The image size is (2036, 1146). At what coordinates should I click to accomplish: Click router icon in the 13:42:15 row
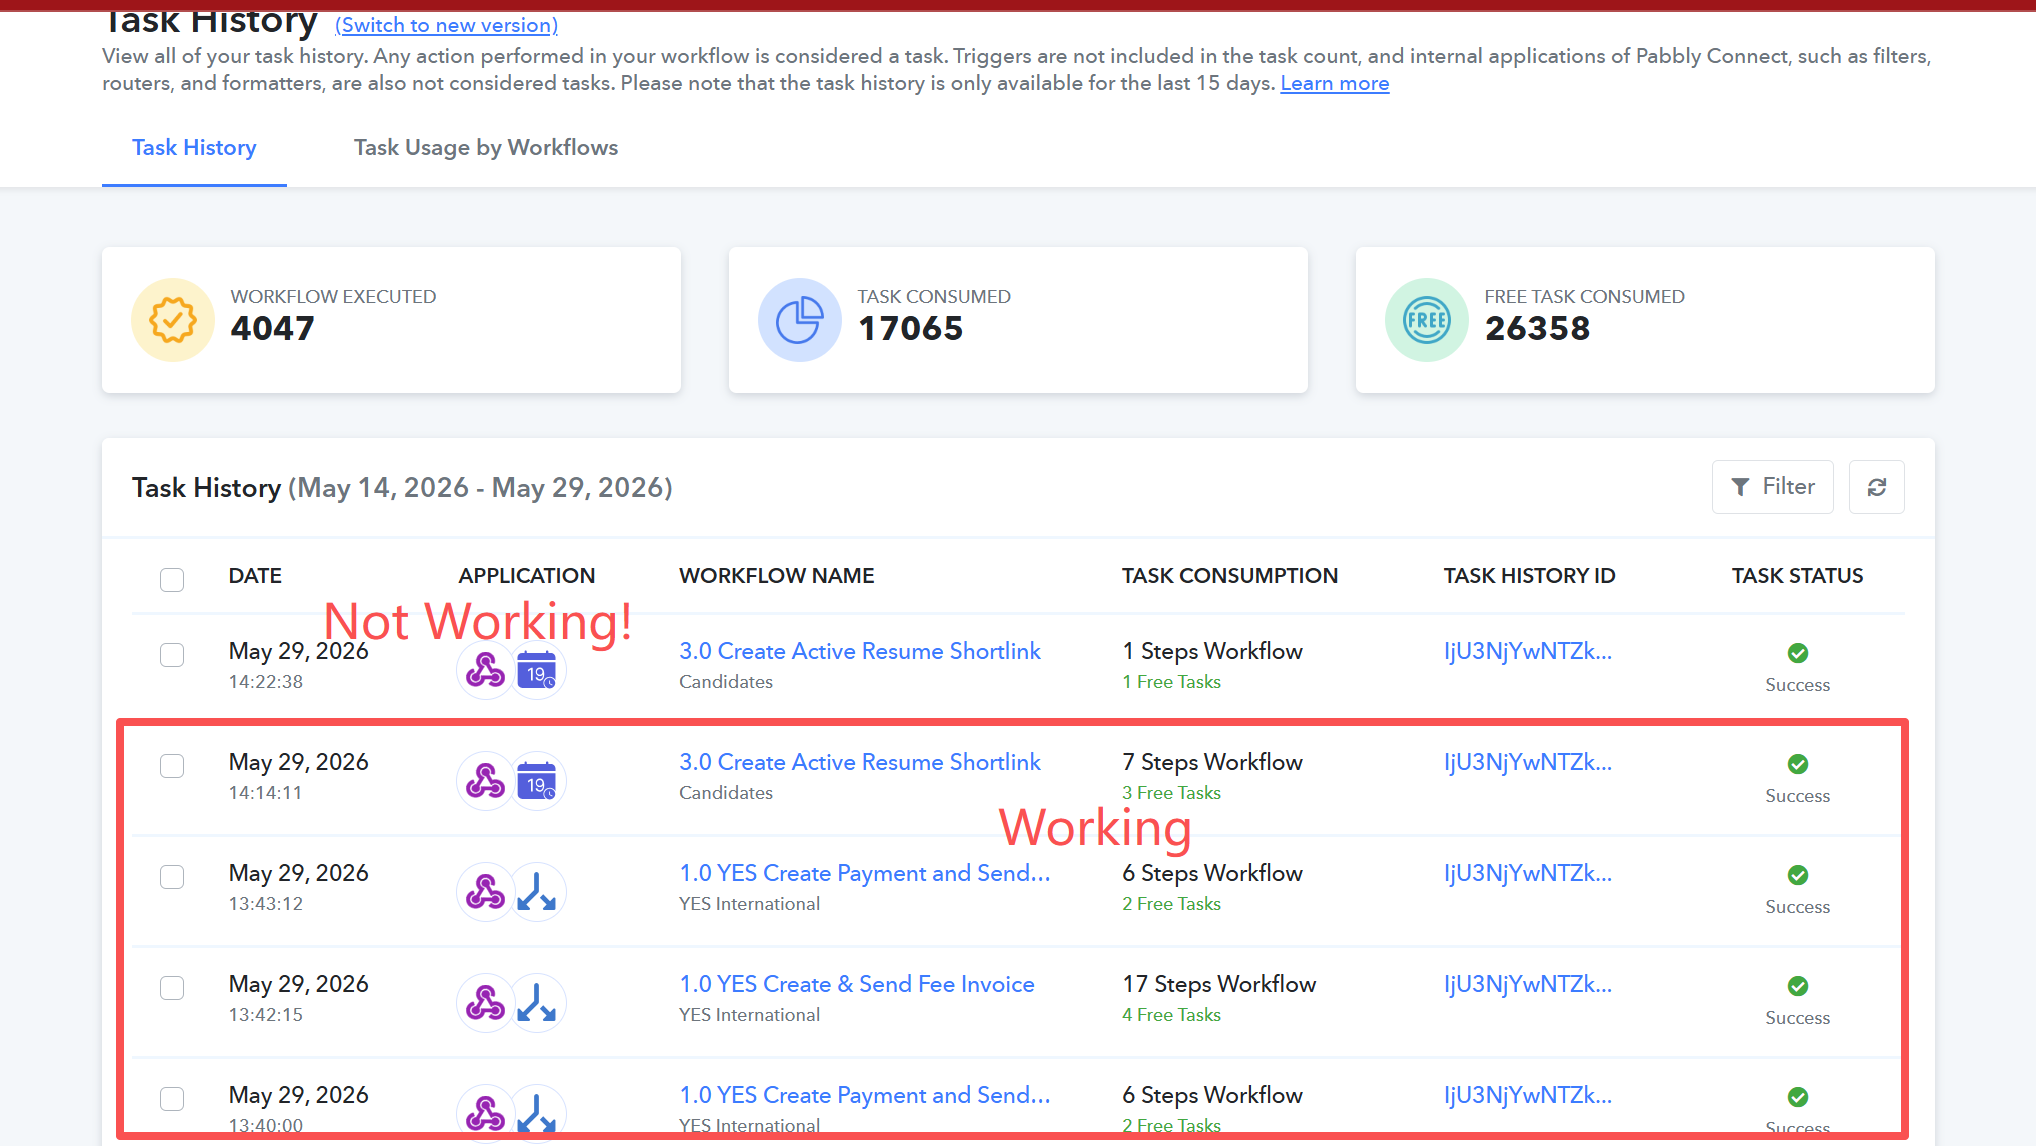[x=537, y=1003]
